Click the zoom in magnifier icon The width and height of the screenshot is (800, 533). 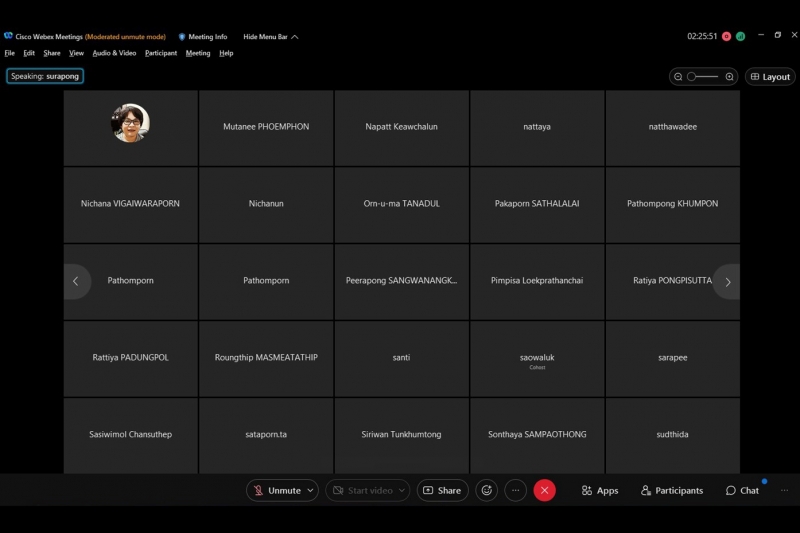coord(729,77)
